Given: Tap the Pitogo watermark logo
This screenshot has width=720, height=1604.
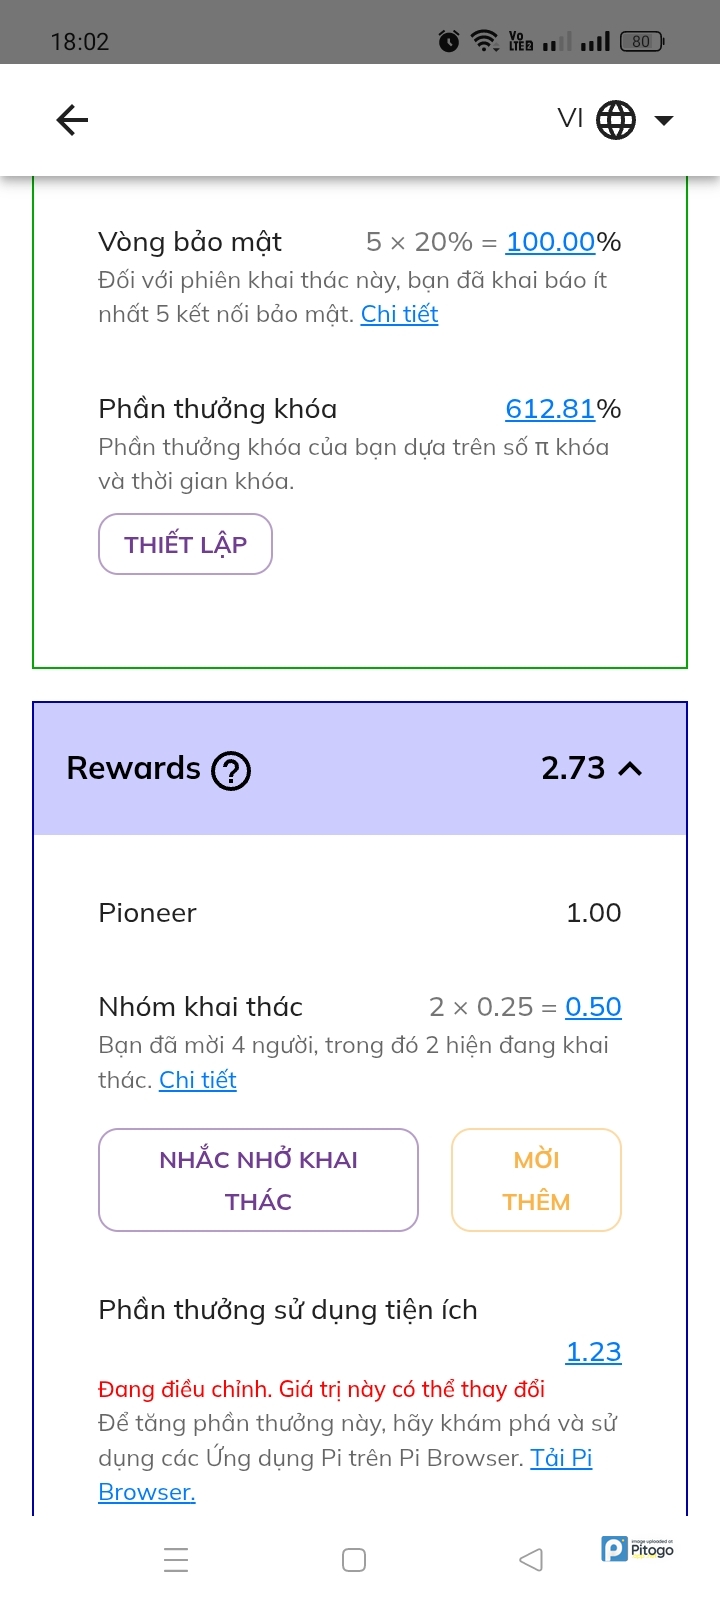Looking at the screenshot, I should [x=637, y=1549].
